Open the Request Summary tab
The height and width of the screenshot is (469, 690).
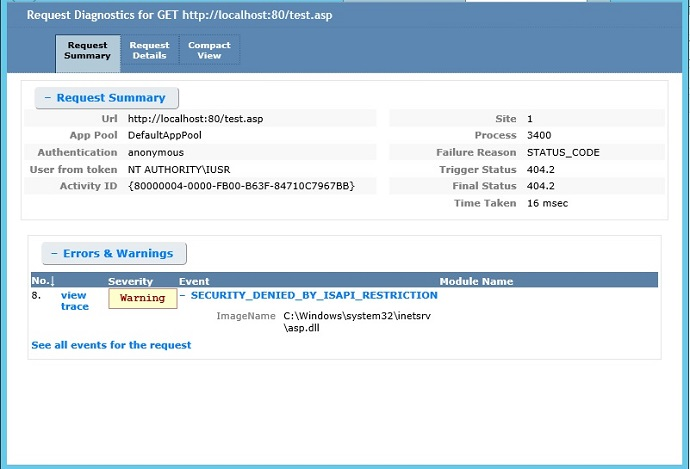[88, 53]
